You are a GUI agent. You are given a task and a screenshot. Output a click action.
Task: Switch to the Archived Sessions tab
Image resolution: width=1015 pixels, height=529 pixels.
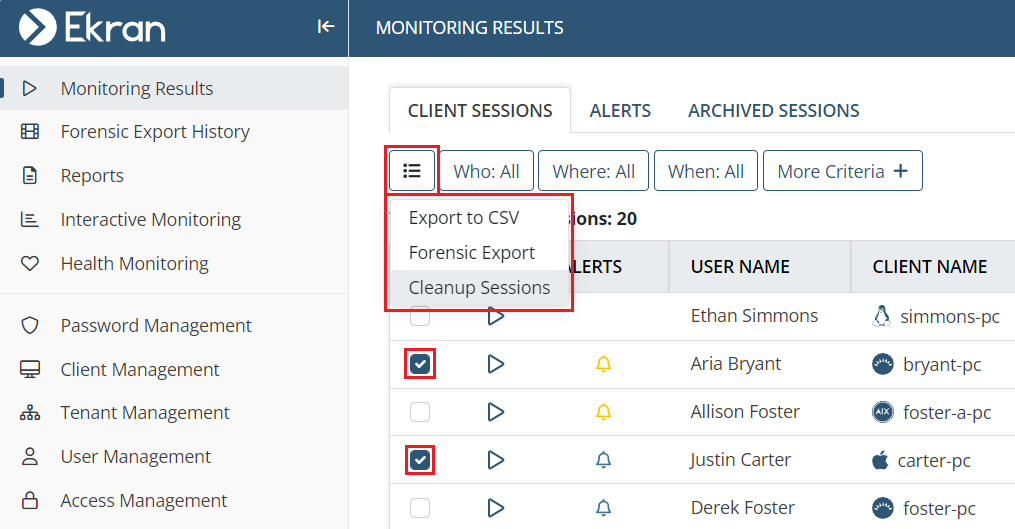[x=773, y=111]
